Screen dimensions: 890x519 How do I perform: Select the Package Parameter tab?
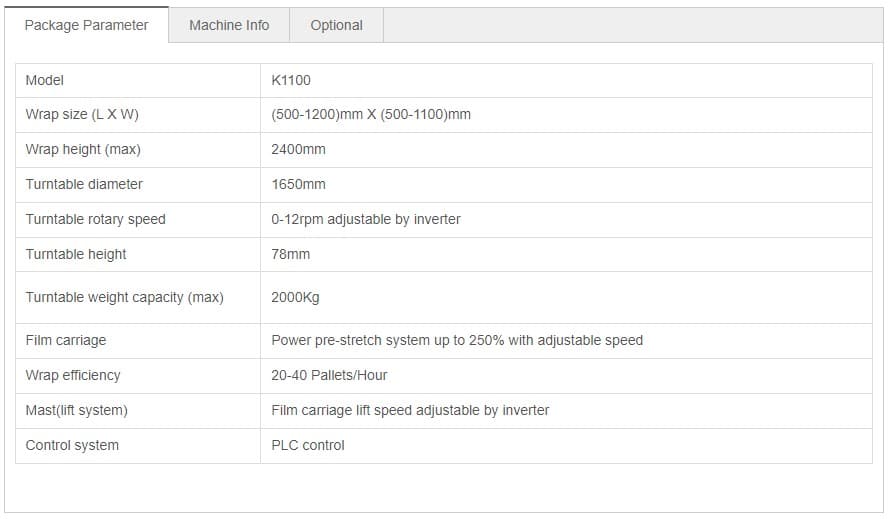(86, 25)
